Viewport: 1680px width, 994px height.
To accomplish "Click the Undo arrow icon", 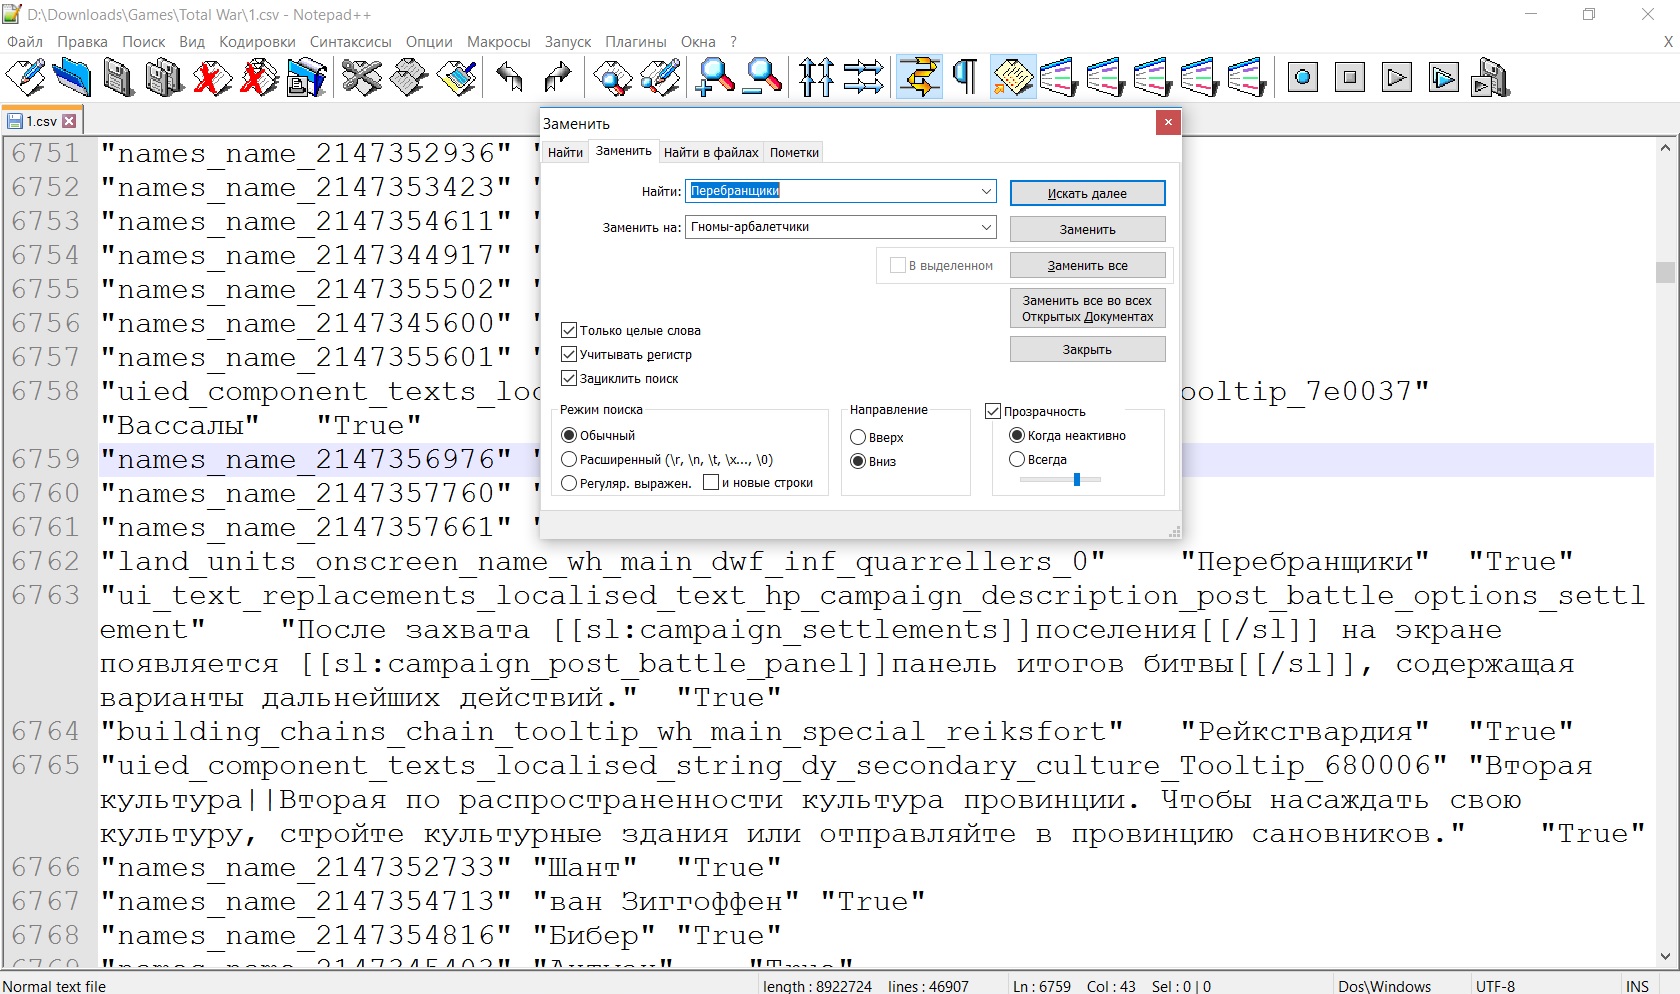I will point(510,77).
